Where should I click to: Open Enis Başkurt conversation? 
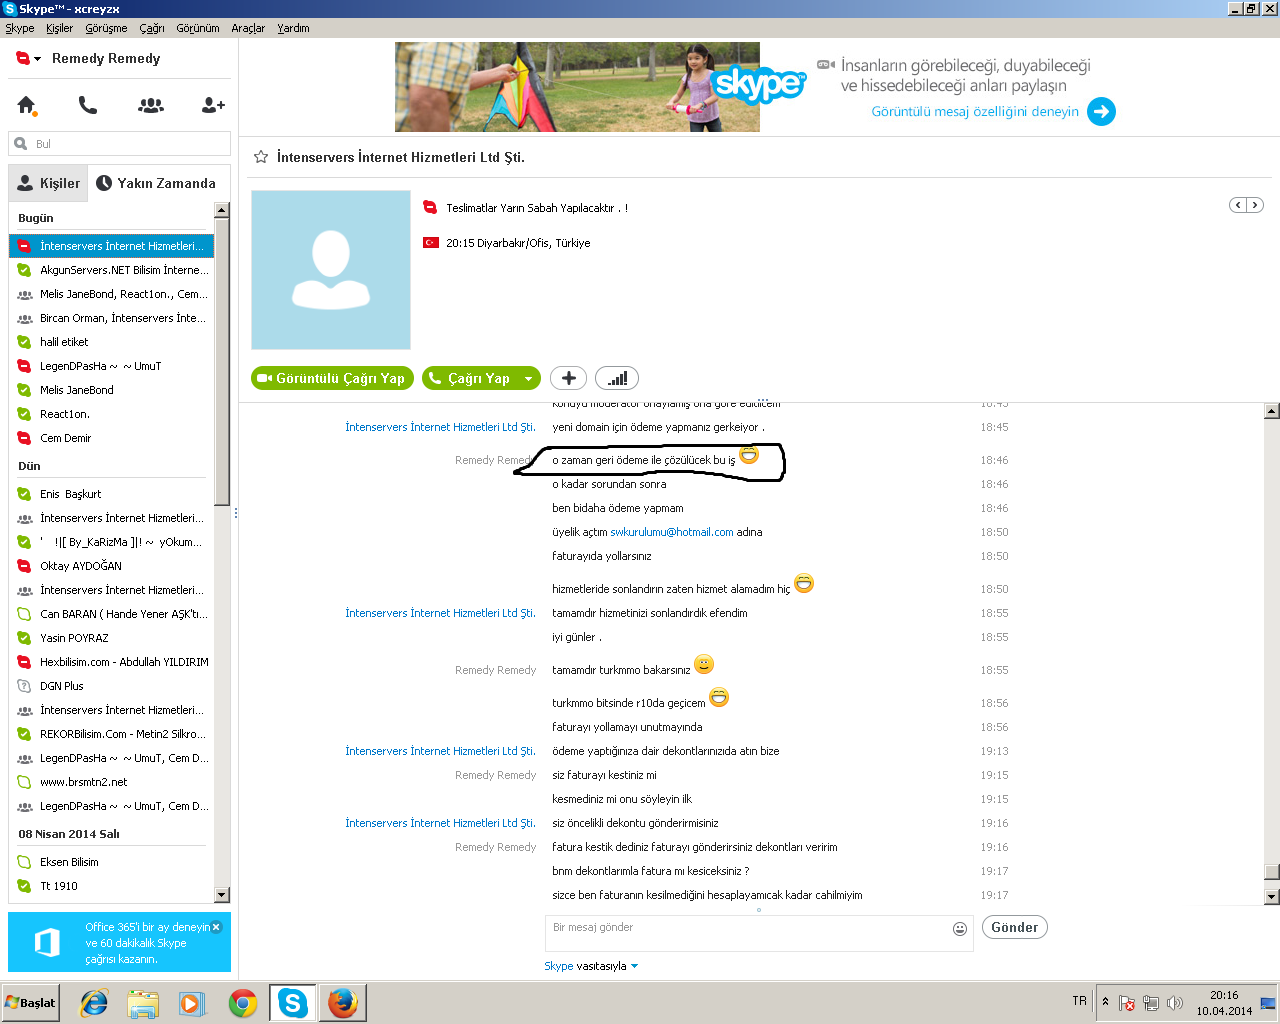112,494
